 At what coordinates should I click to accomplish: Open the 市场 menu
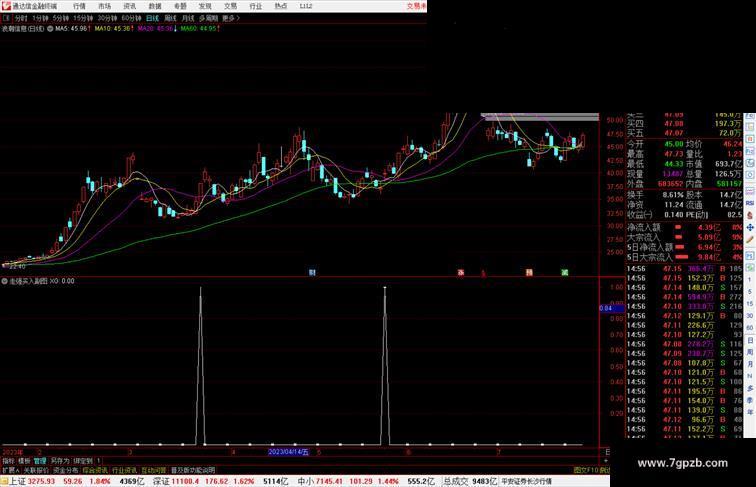104,6
